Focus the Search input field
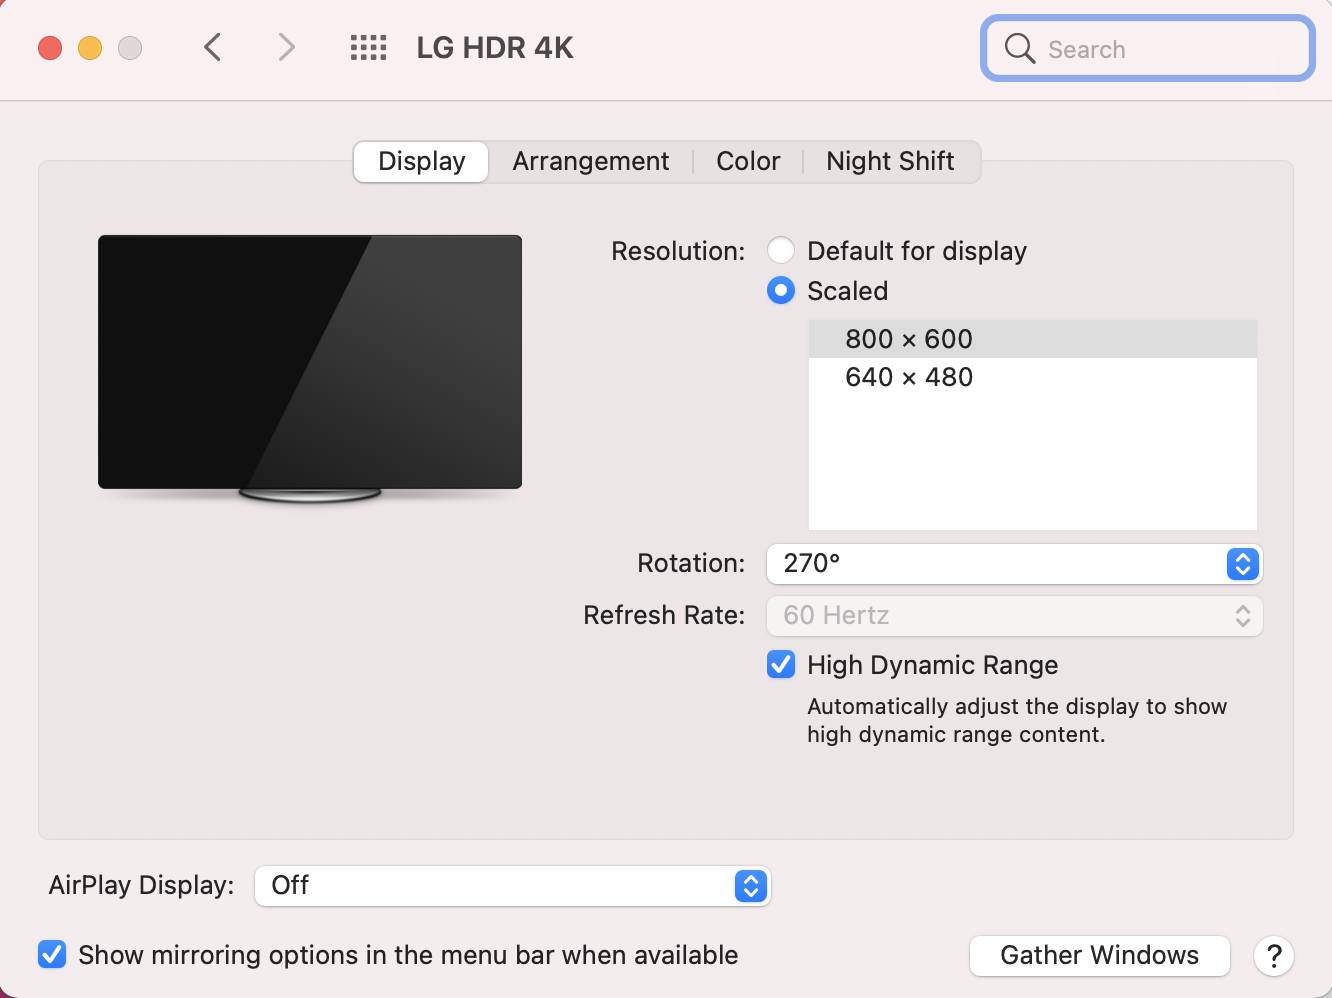 (x=1147, y=48)
